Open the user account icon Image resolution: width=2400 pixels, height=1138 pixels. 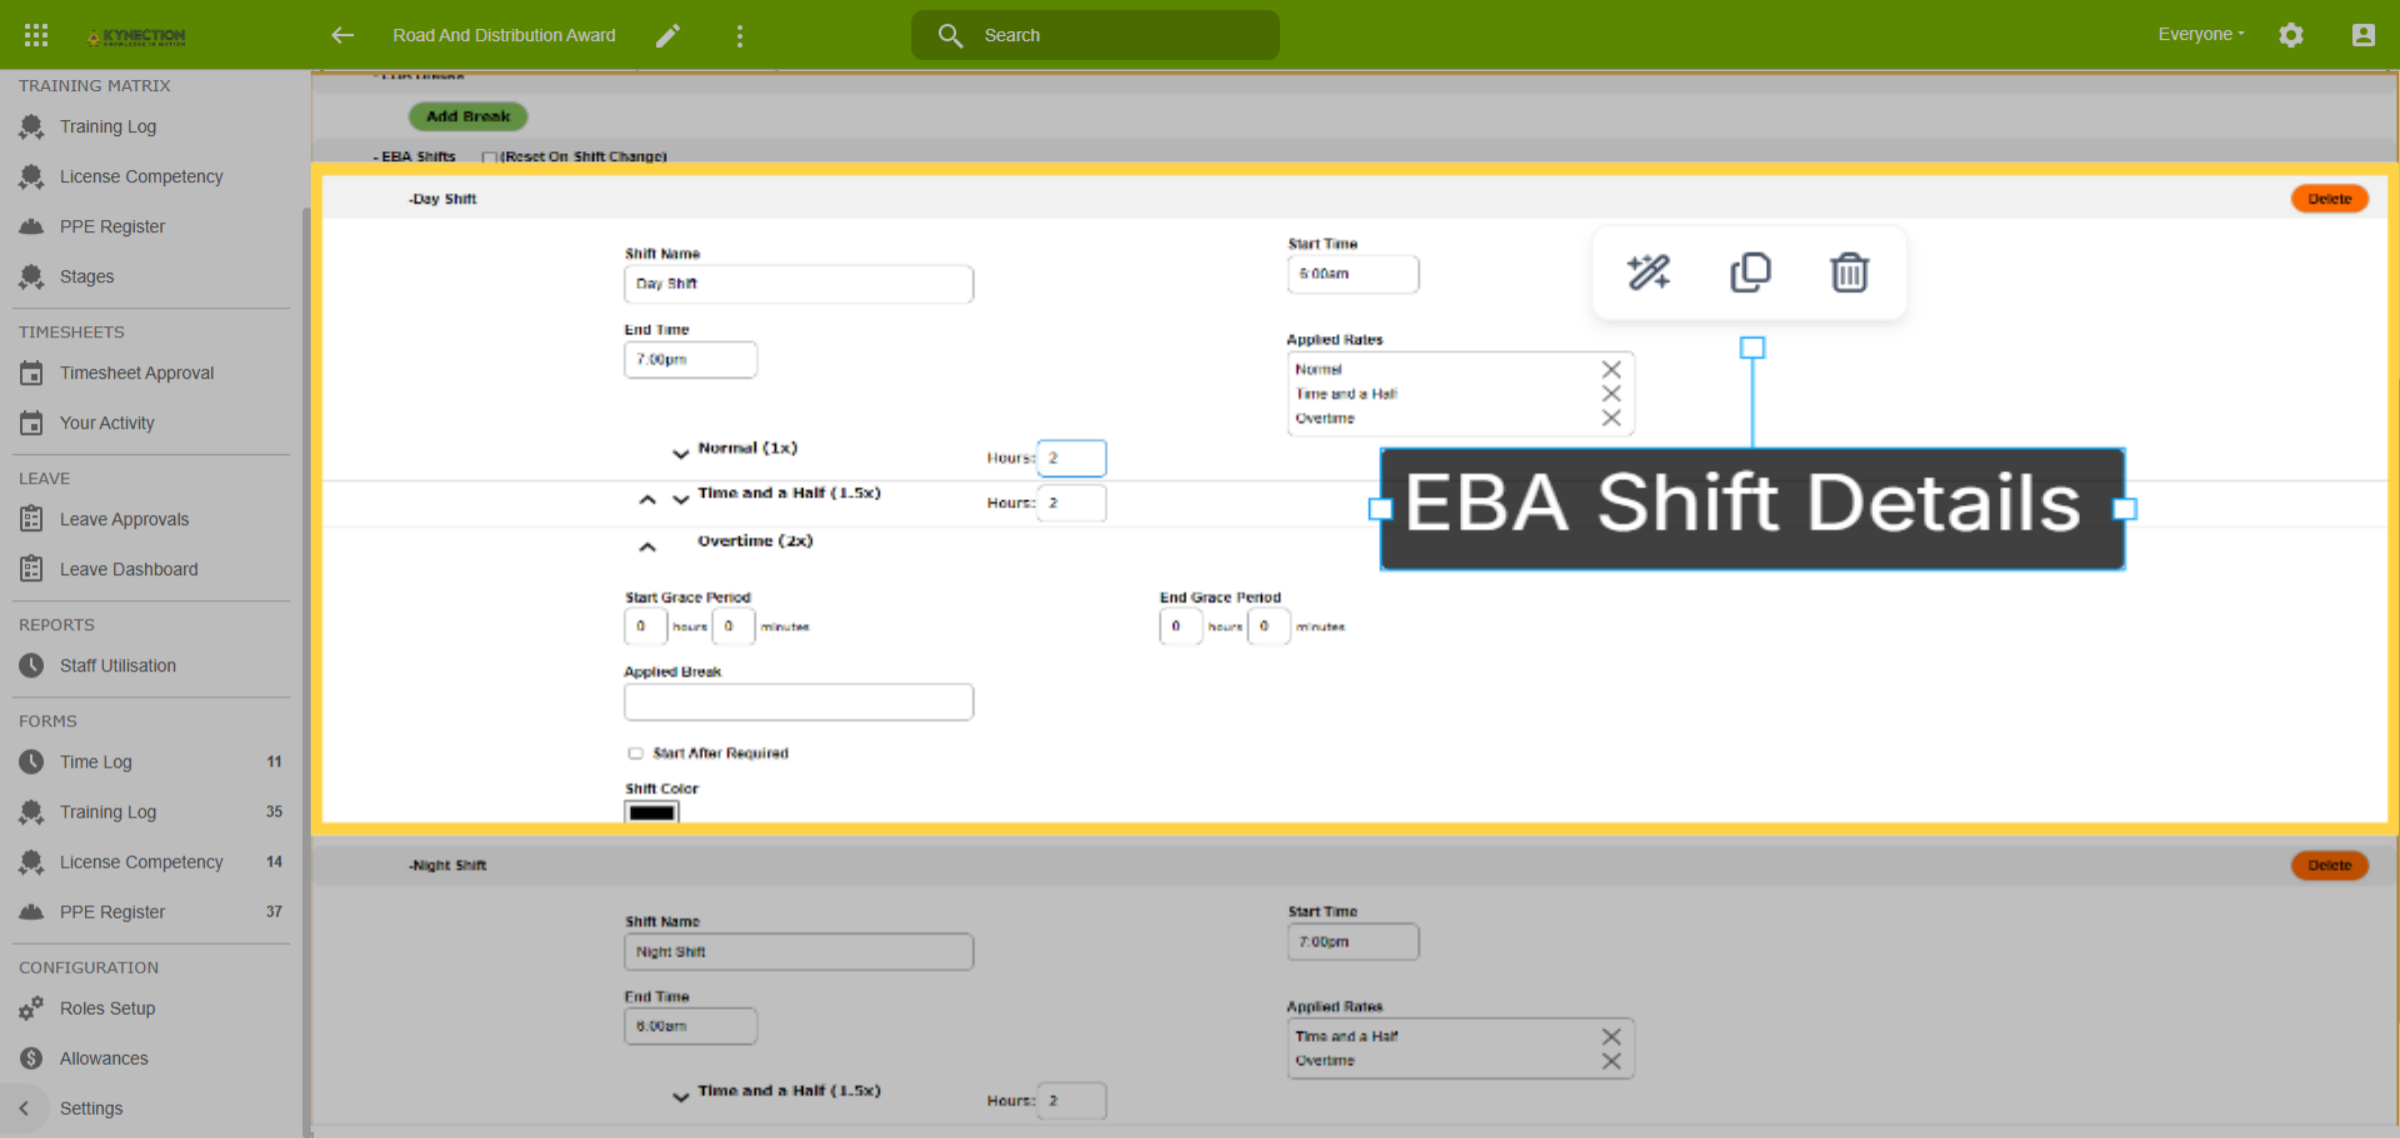pyautogui.click(x=2363, y=35)
